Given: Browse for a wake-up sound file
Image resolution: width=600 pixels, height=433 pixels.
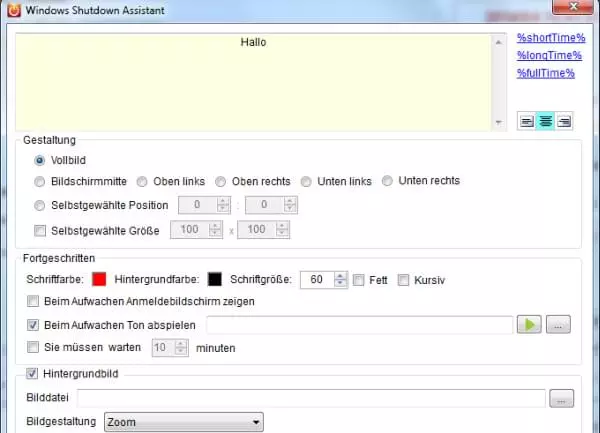Looking at the screenshot, I should [558, 324].
